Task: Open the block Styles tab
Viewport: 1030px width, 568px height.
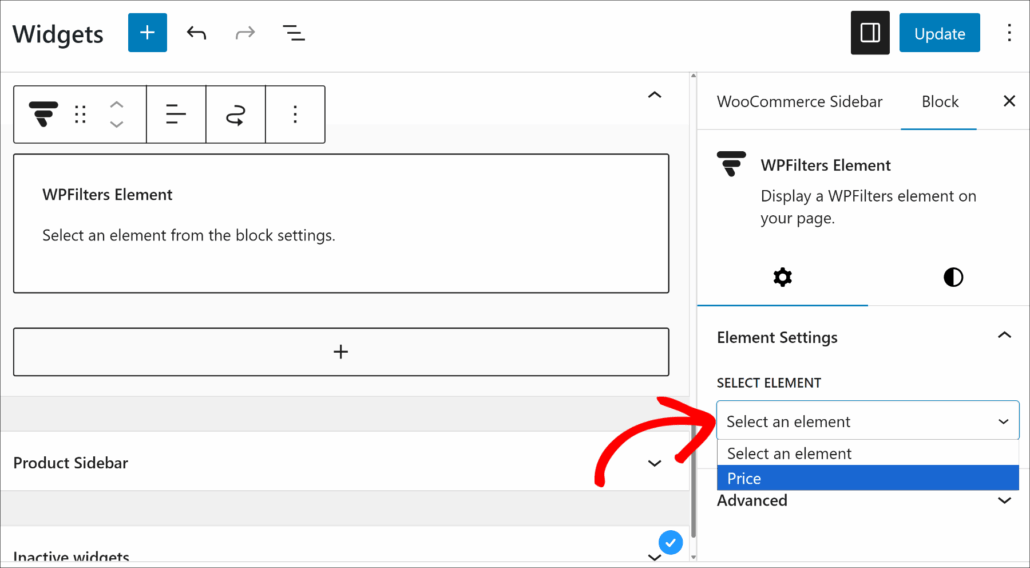Action: 952,277
